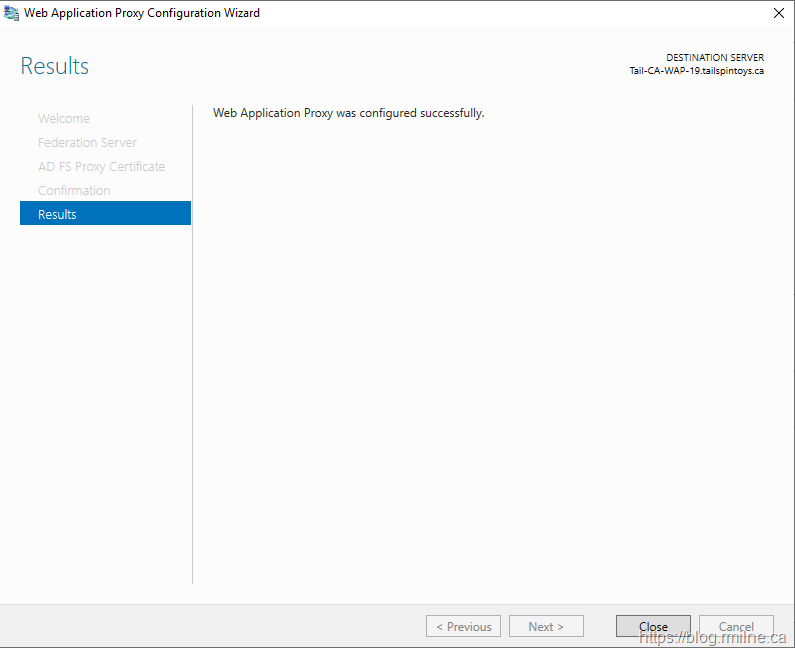Click the empty area below the success message

click(x=480, y=350)
